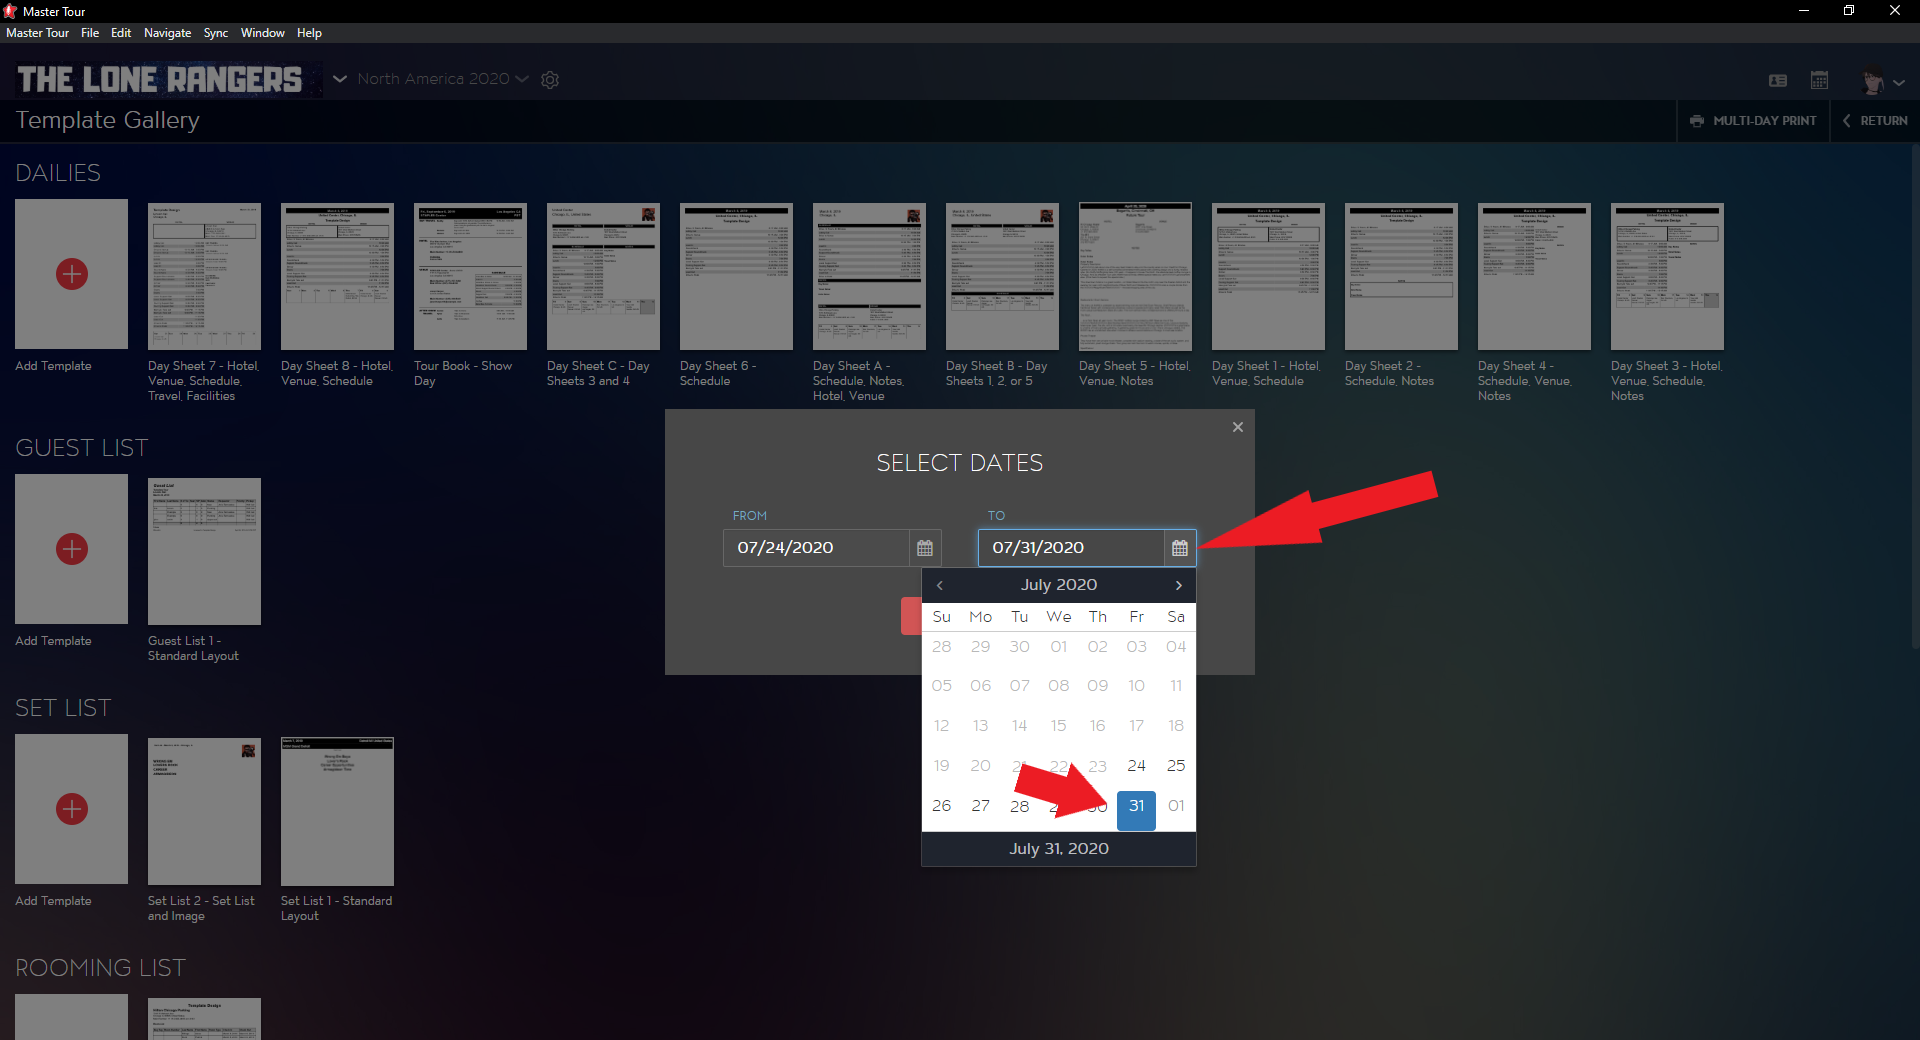
Task: Go to next month in calendar
Action: [x=1178, y=585]
